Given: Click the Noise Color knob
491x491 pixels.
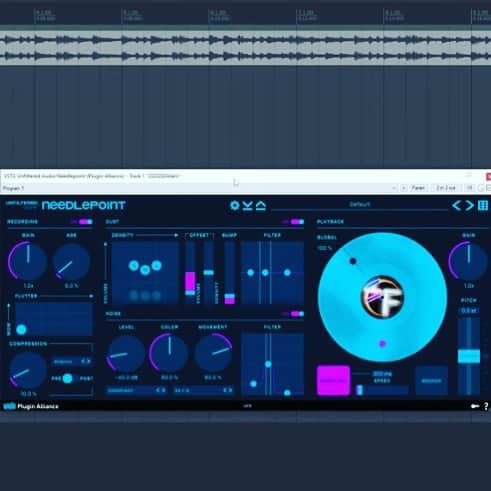Looking at the screenshot, I should (169, 353).
